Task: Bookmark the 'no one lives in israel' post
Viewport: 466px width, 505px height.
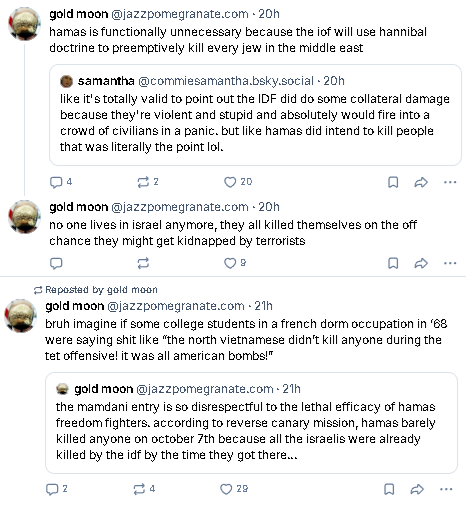Action: pos(393,263)
